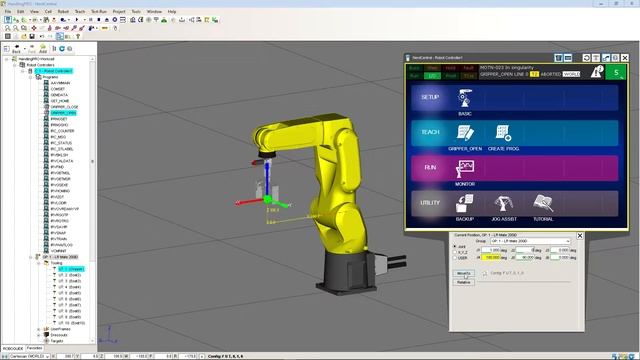Select GET_HOME program in the tree
Viewport: 640px width, 360px height.
[60, 101]
